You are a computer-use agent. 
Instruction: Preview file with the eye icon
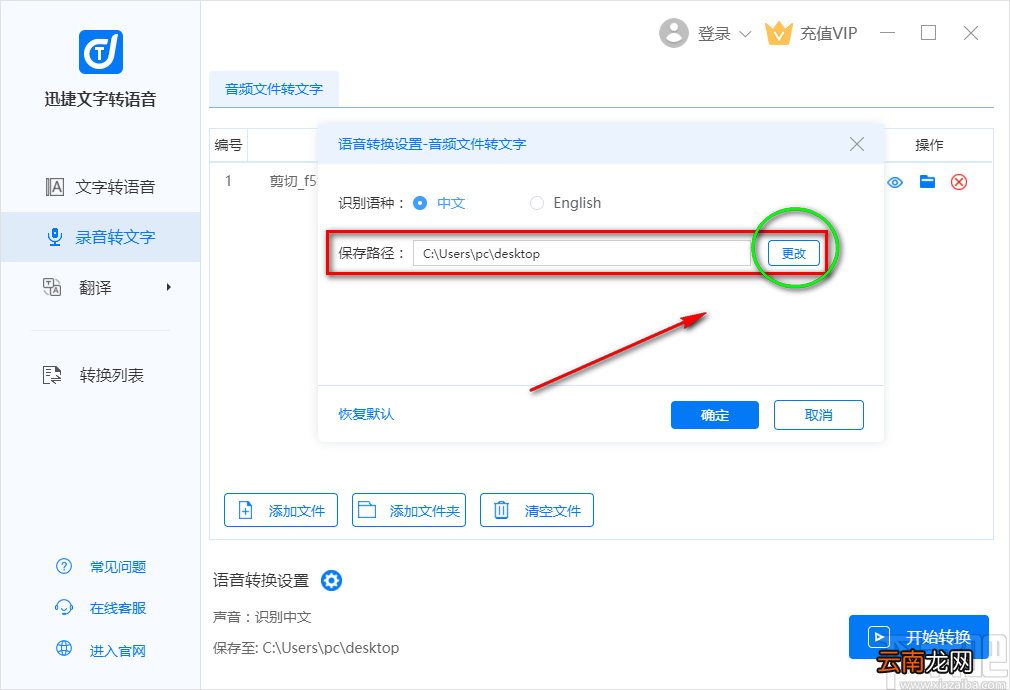[x=895, y=182]
